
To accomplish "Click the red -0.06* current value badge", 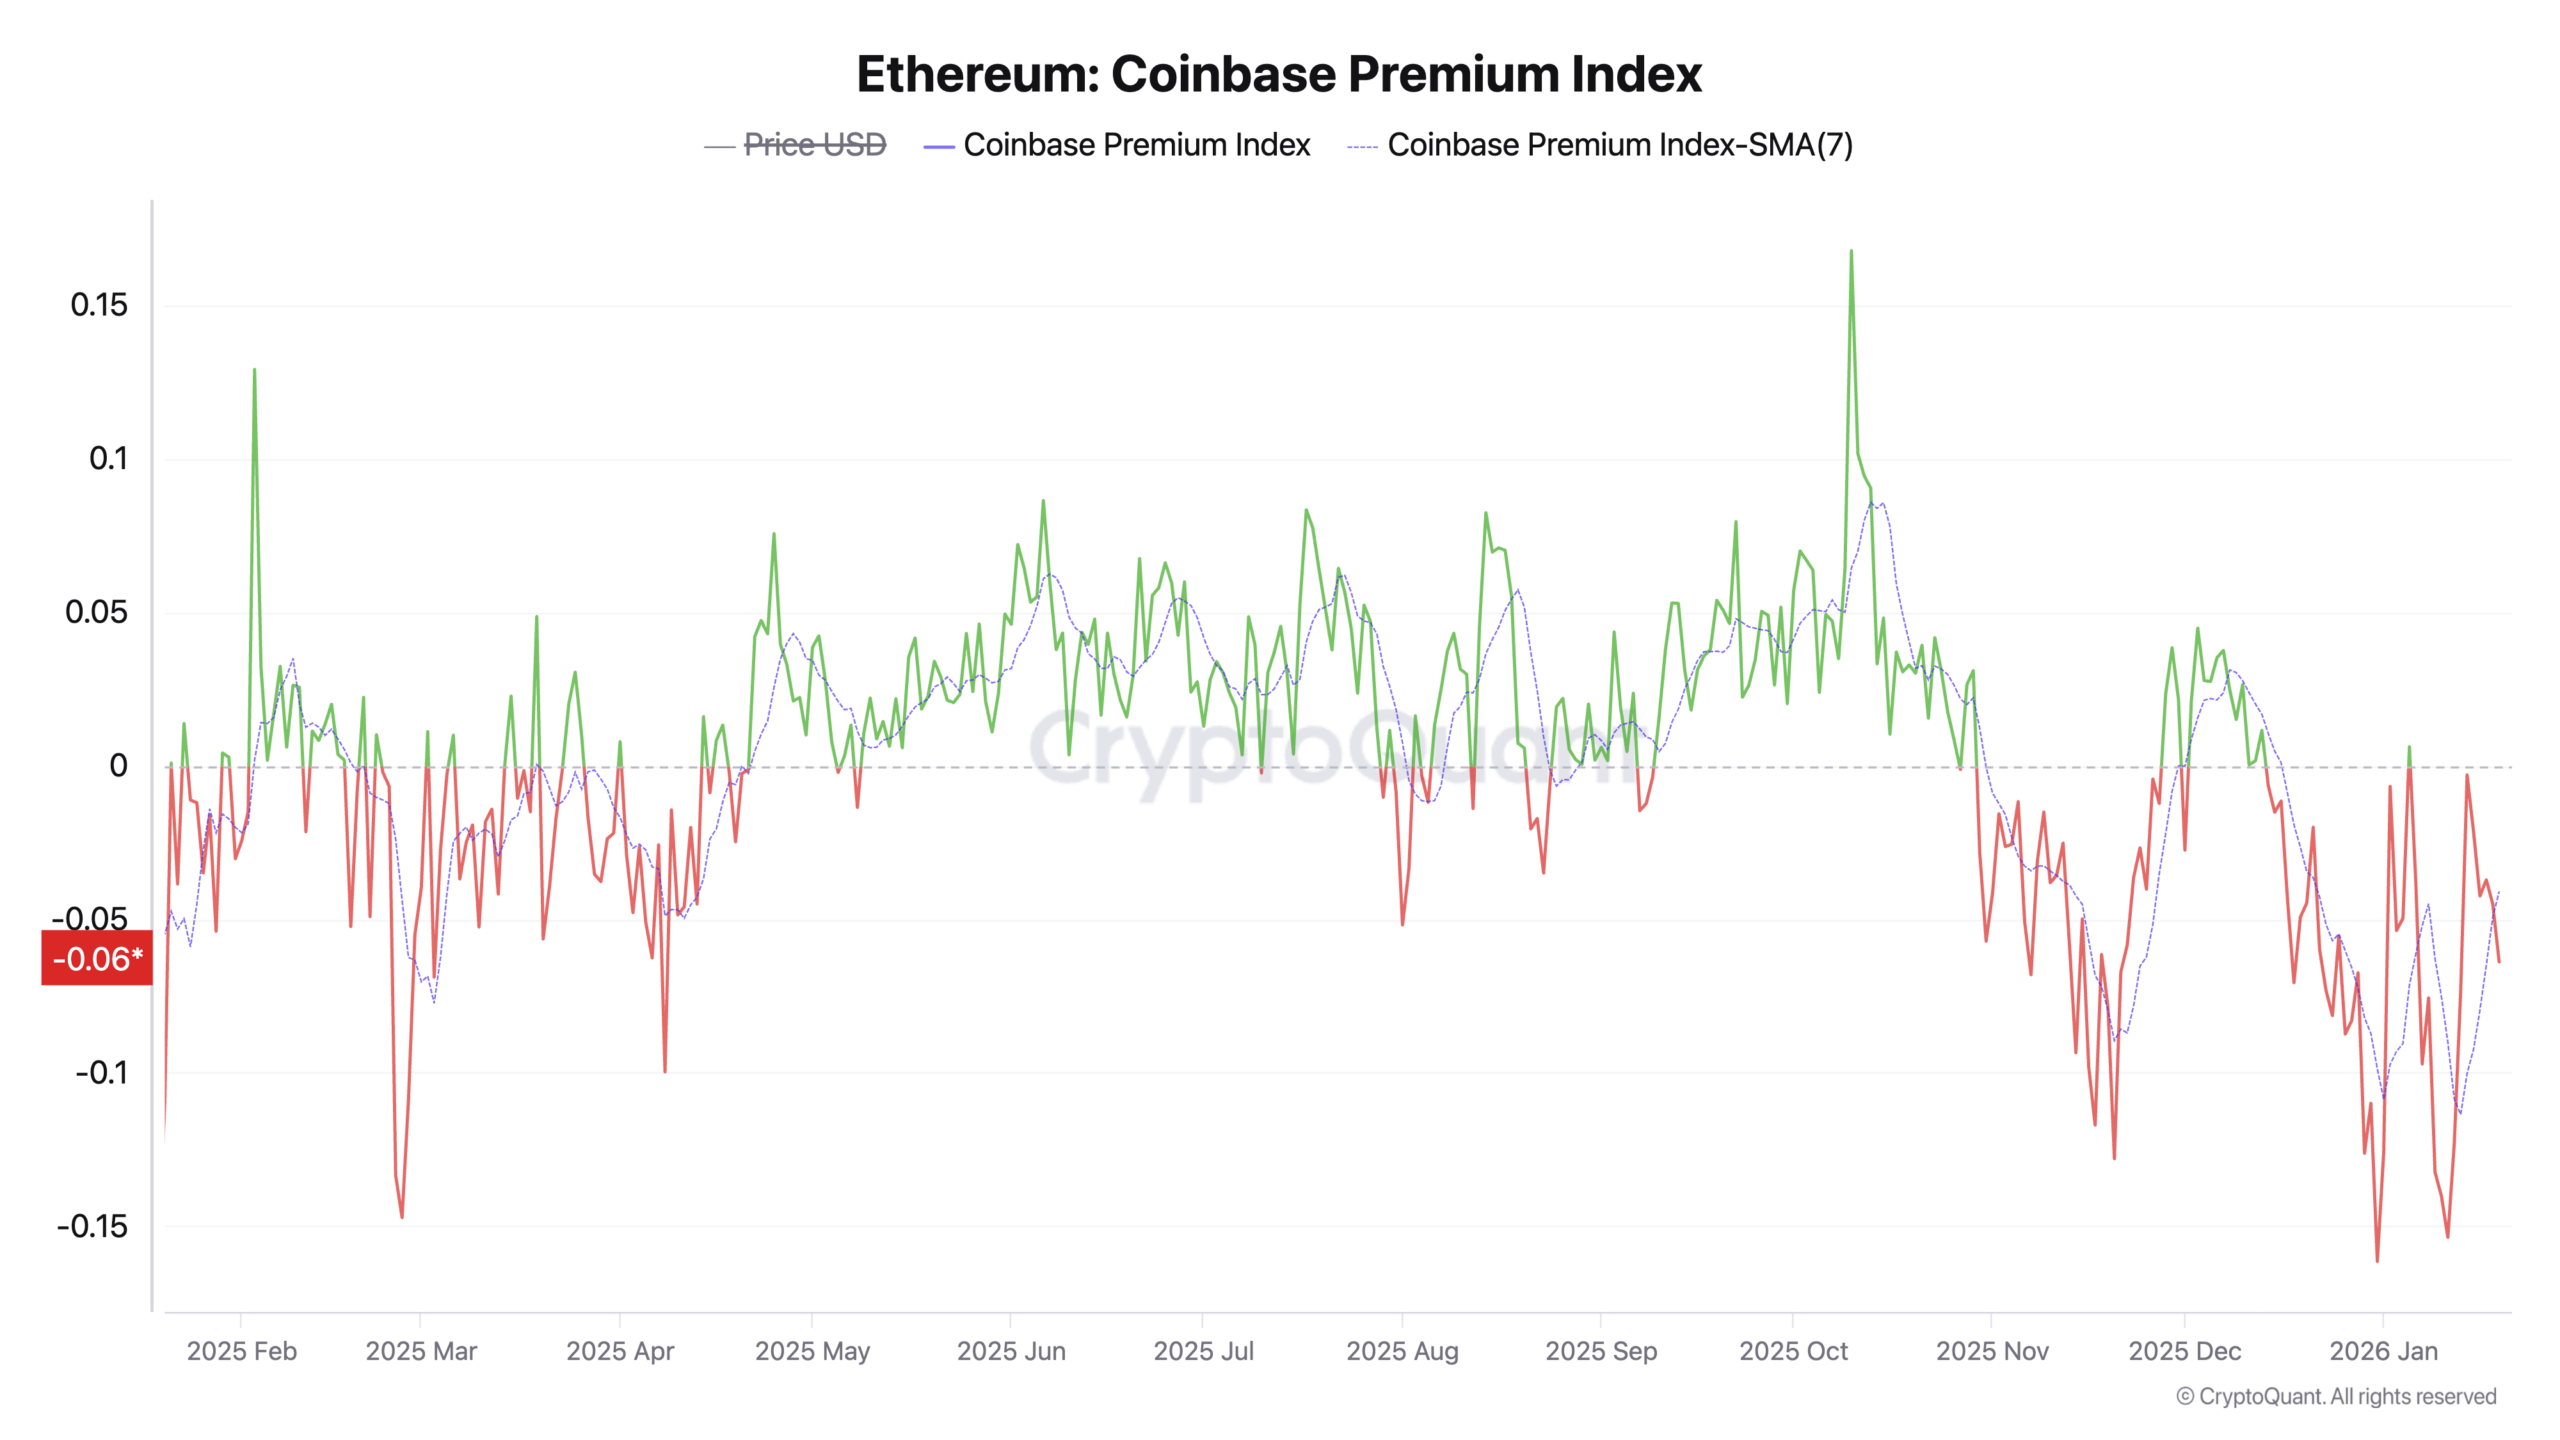I will [x=97, y=958].
